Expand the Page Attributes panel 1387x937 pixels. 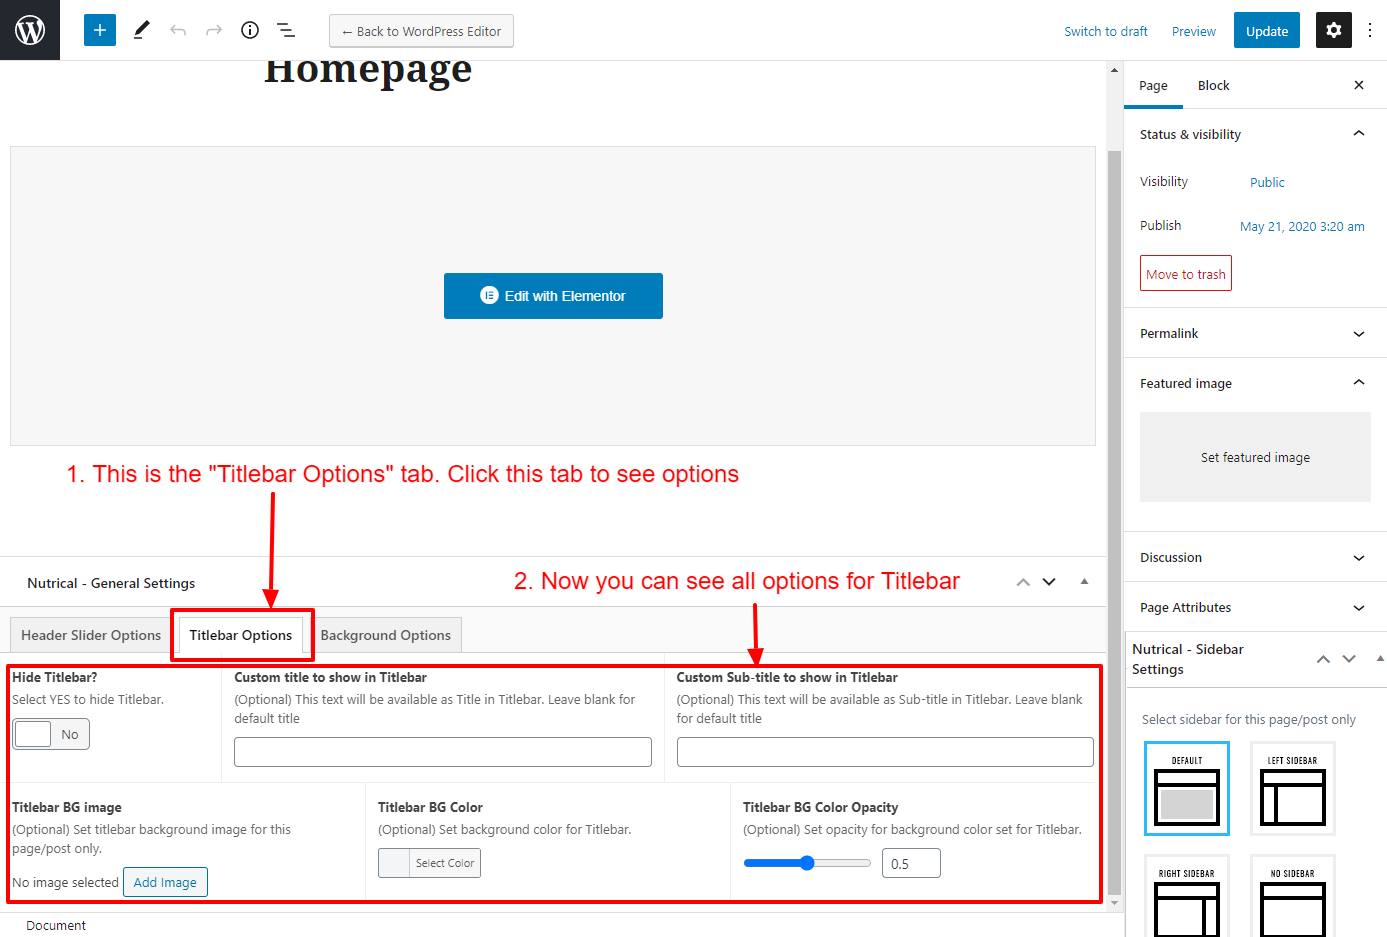1255,607
